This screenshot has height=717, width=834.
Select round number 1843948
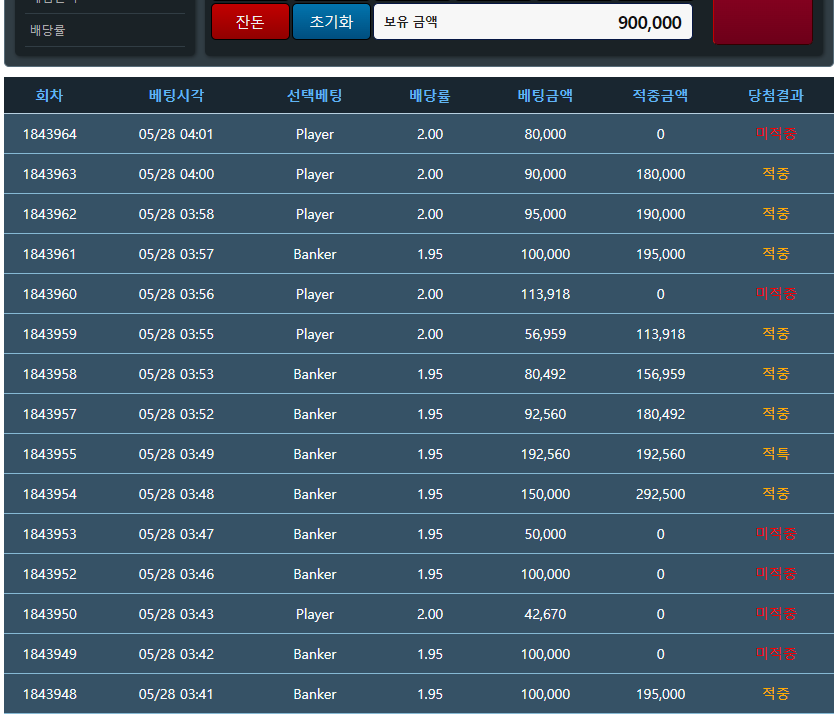click(49, 694)
